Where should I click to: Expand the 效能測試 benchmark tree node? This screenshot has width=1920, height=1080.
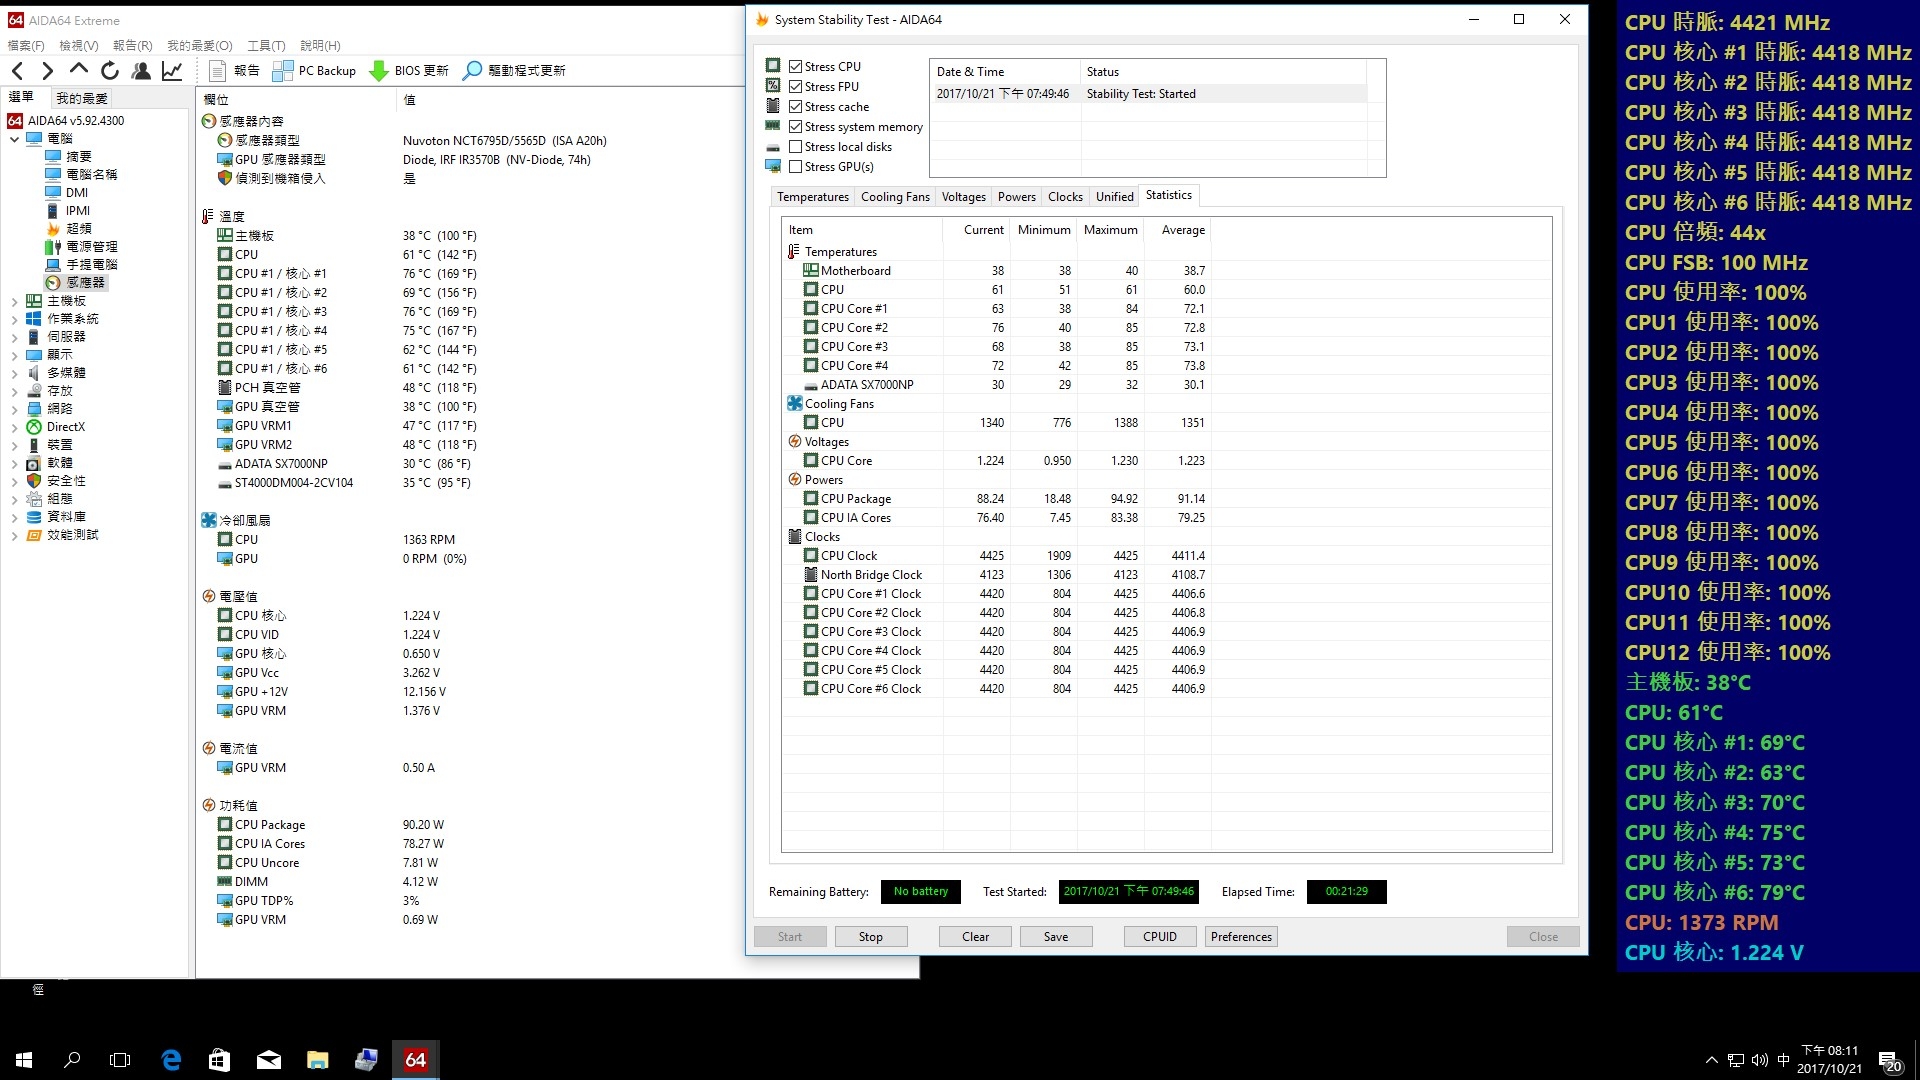(15, 535)
